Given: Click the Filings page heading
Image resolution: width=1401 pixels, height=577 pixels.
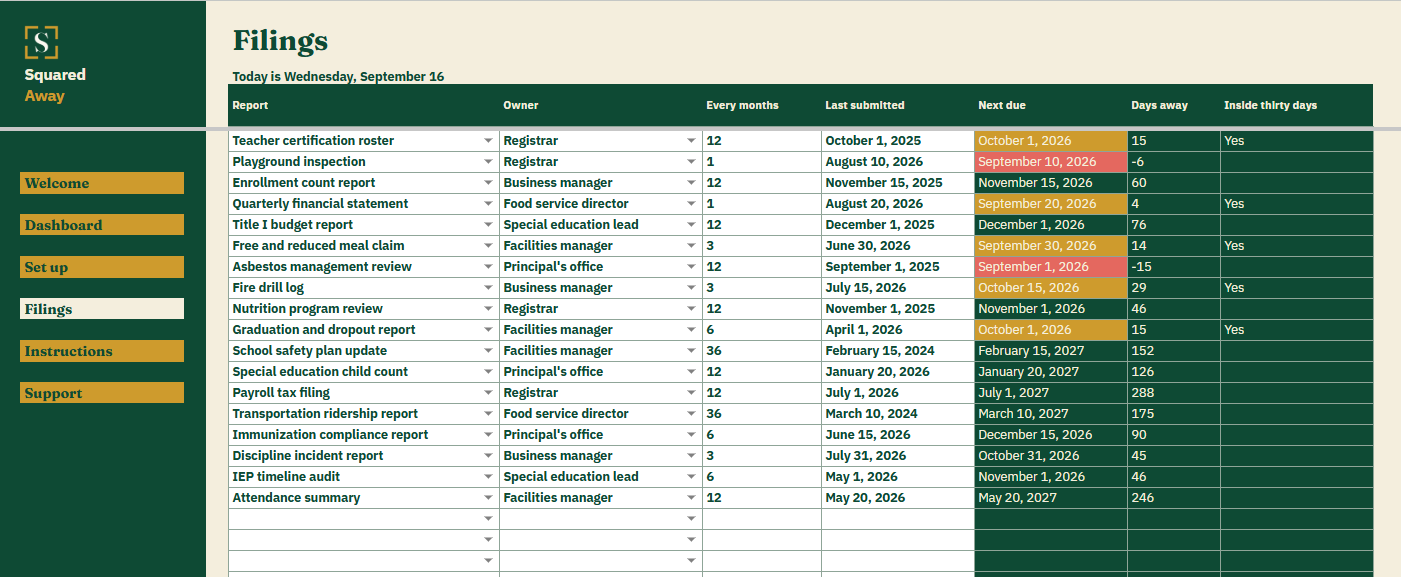Looking at the screenshot, I should (280, 41).
